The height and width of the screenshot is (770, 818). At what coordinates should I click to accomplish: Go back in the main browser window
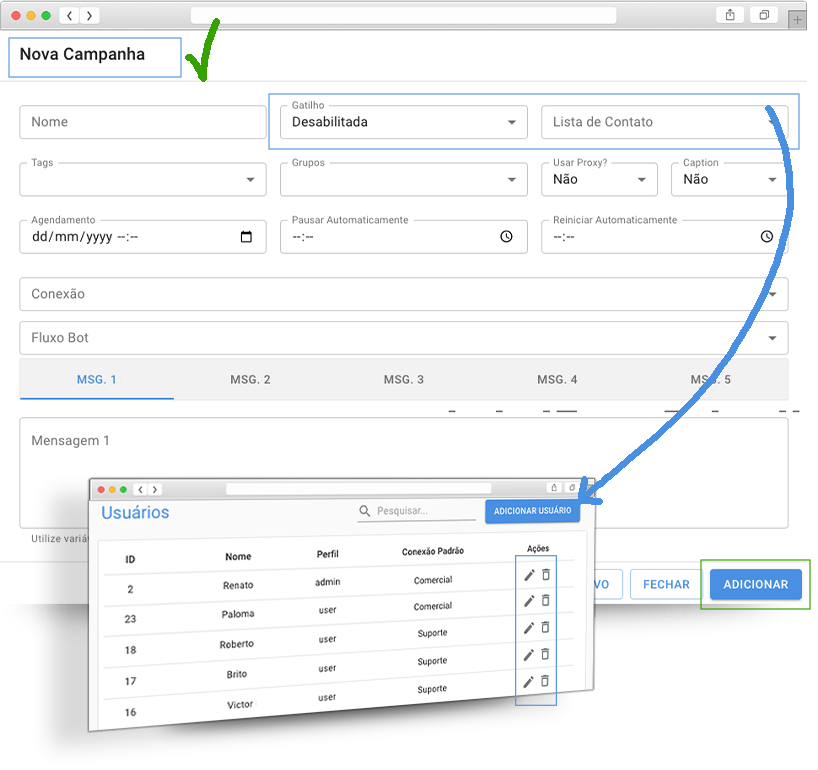coord(69,16)
